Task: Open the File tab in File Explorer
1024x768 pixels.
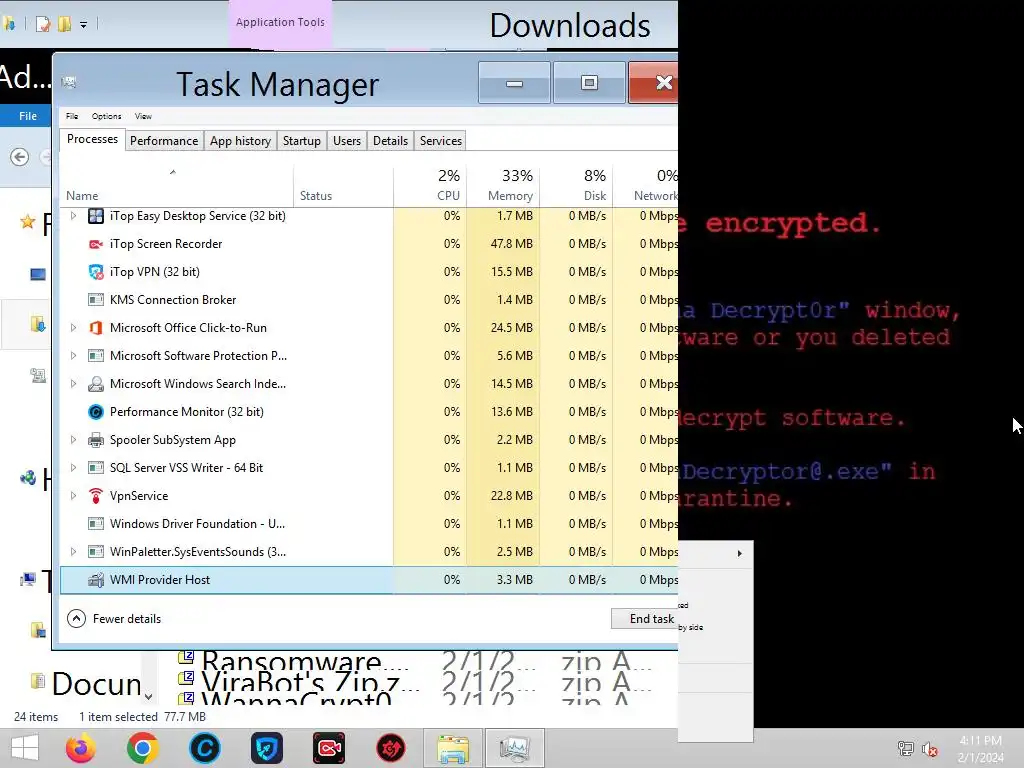Action: point(27,116)
